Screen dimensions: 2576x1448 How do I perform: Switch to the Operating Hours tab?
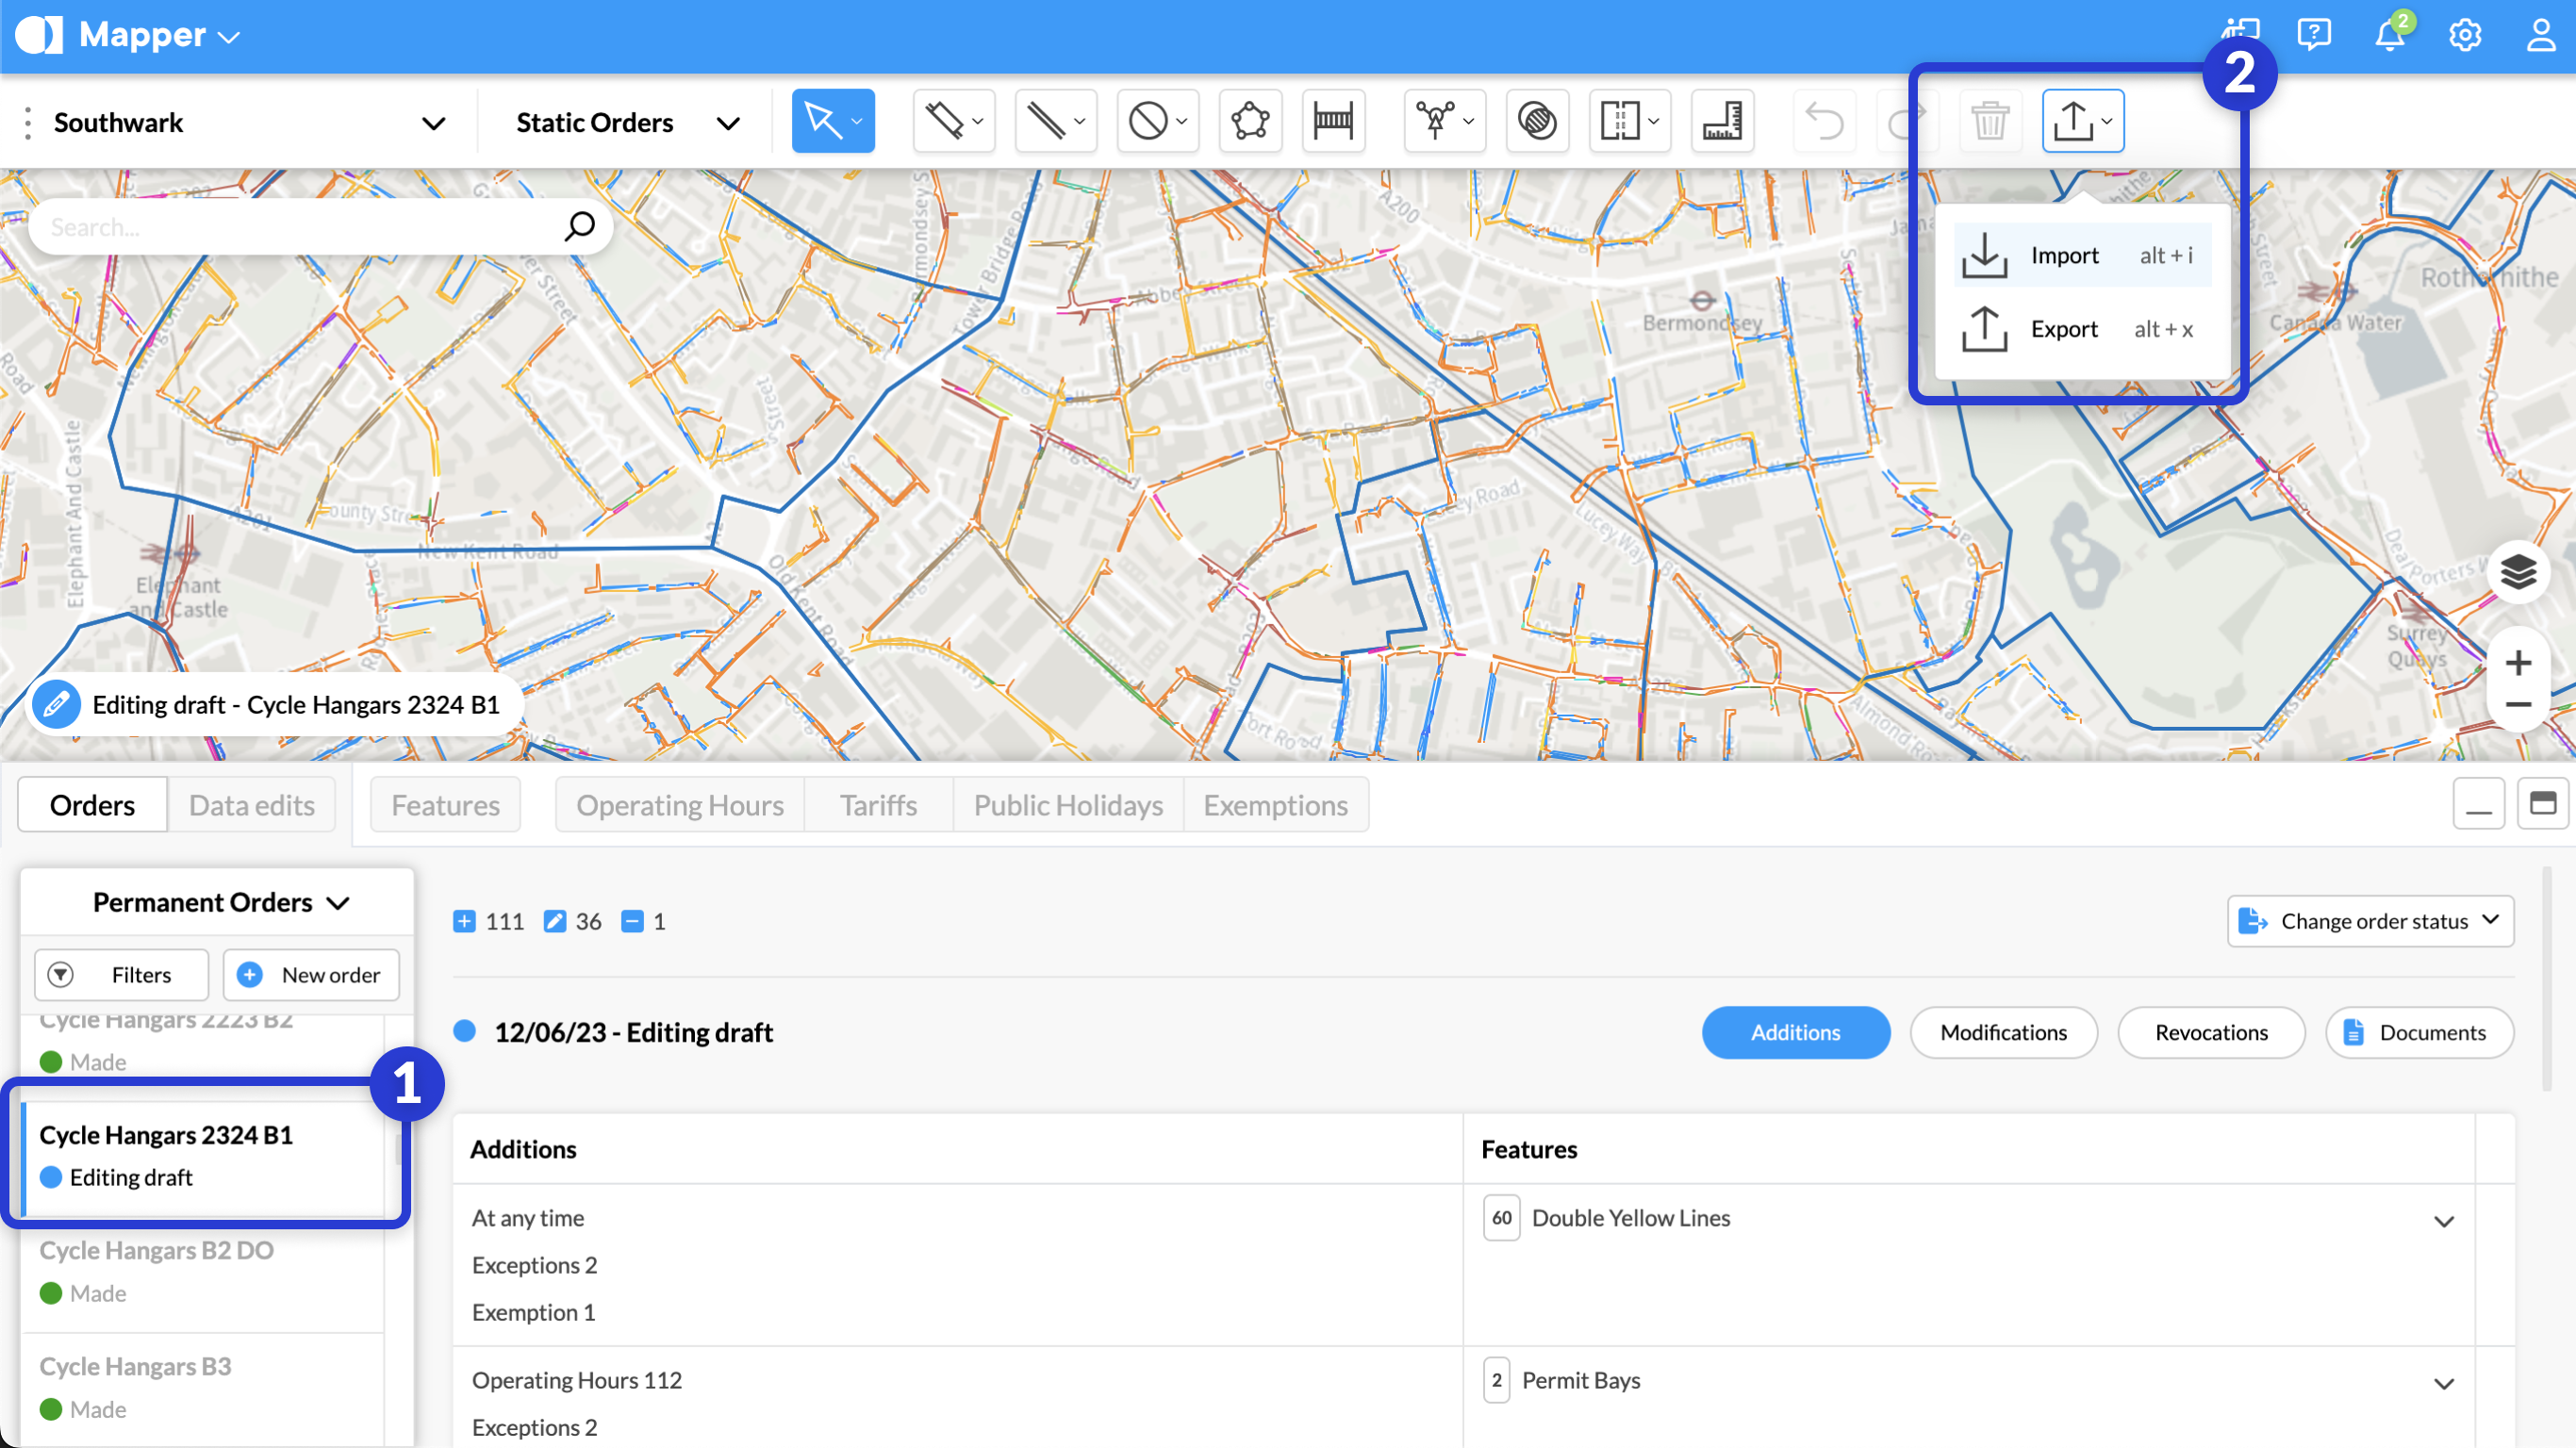tap(679, 805)
